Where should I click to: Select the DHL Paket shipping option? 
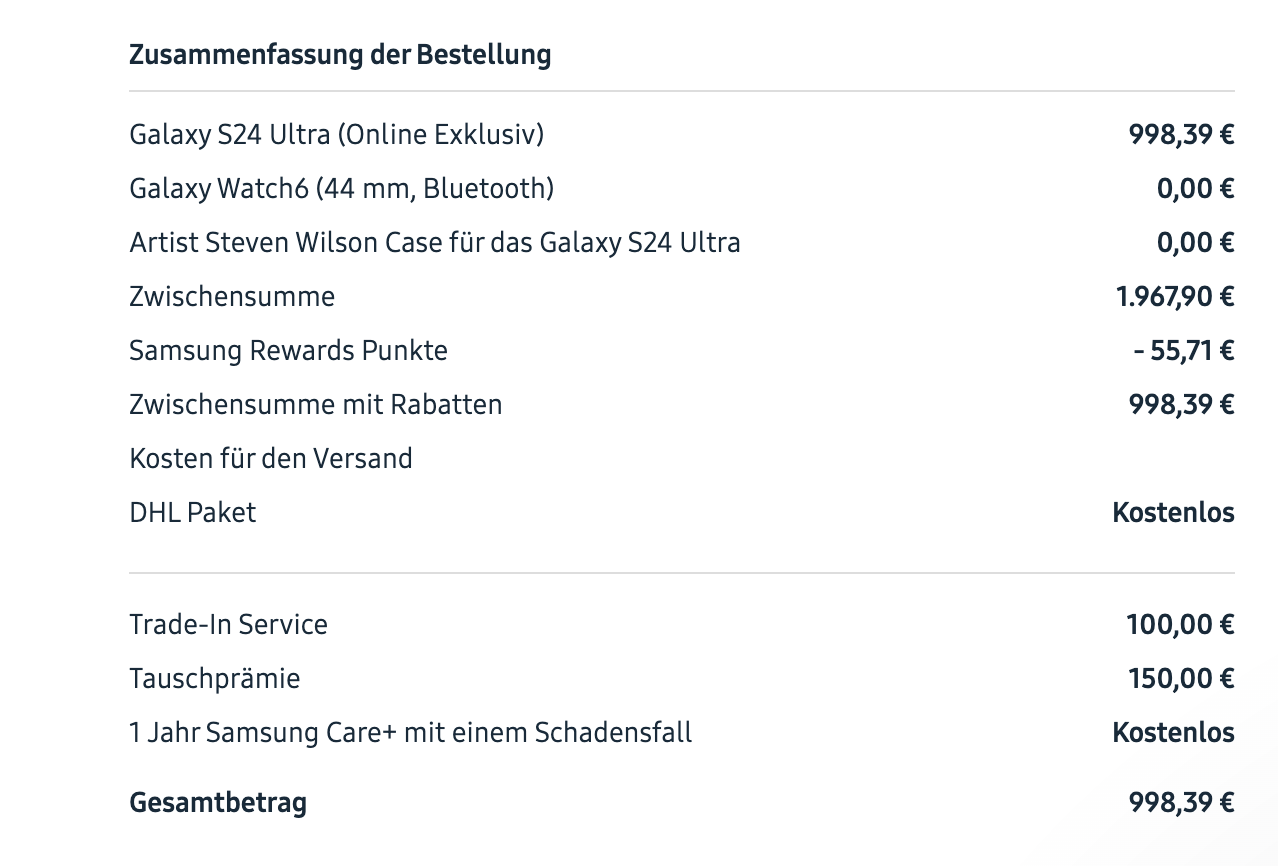[193, 512]
